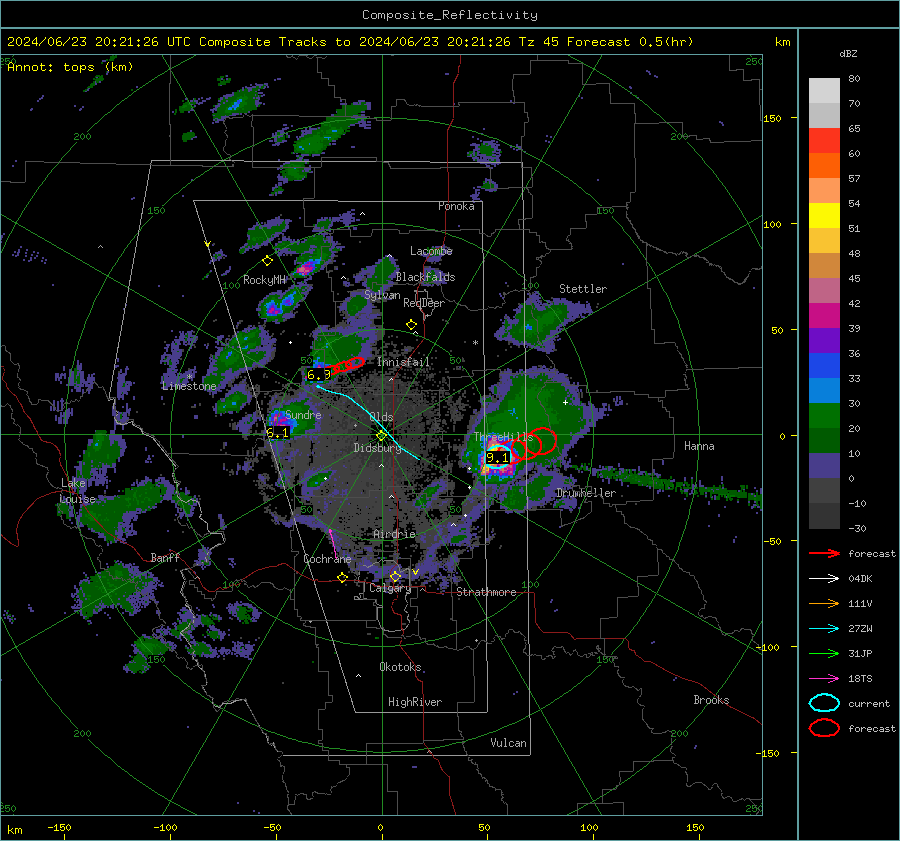
Task: Click the Brooks city label
Action: coord(711,700)
